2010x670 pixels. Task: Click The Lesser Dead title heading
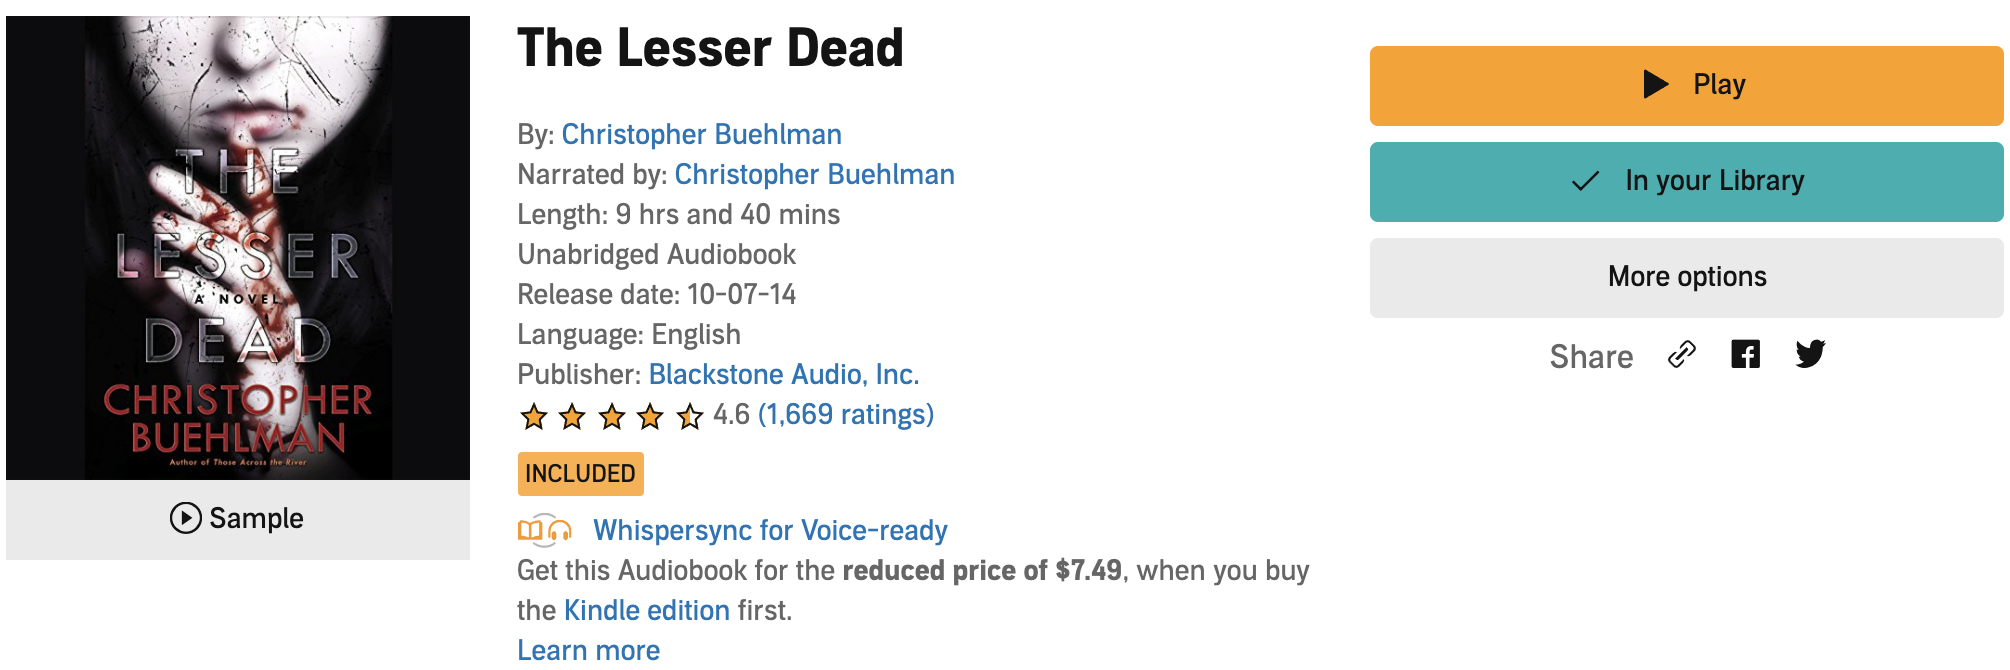(x=710, y=48)
